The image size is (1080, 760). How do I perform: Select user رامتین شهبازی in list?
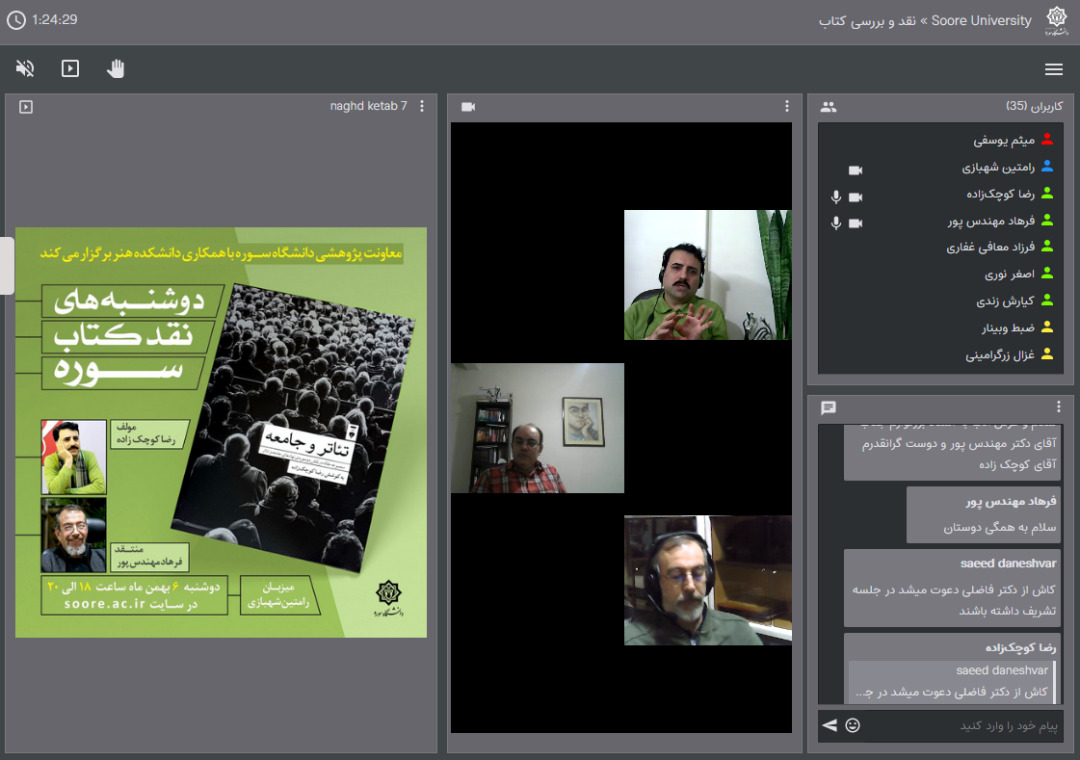coord(940,167)
